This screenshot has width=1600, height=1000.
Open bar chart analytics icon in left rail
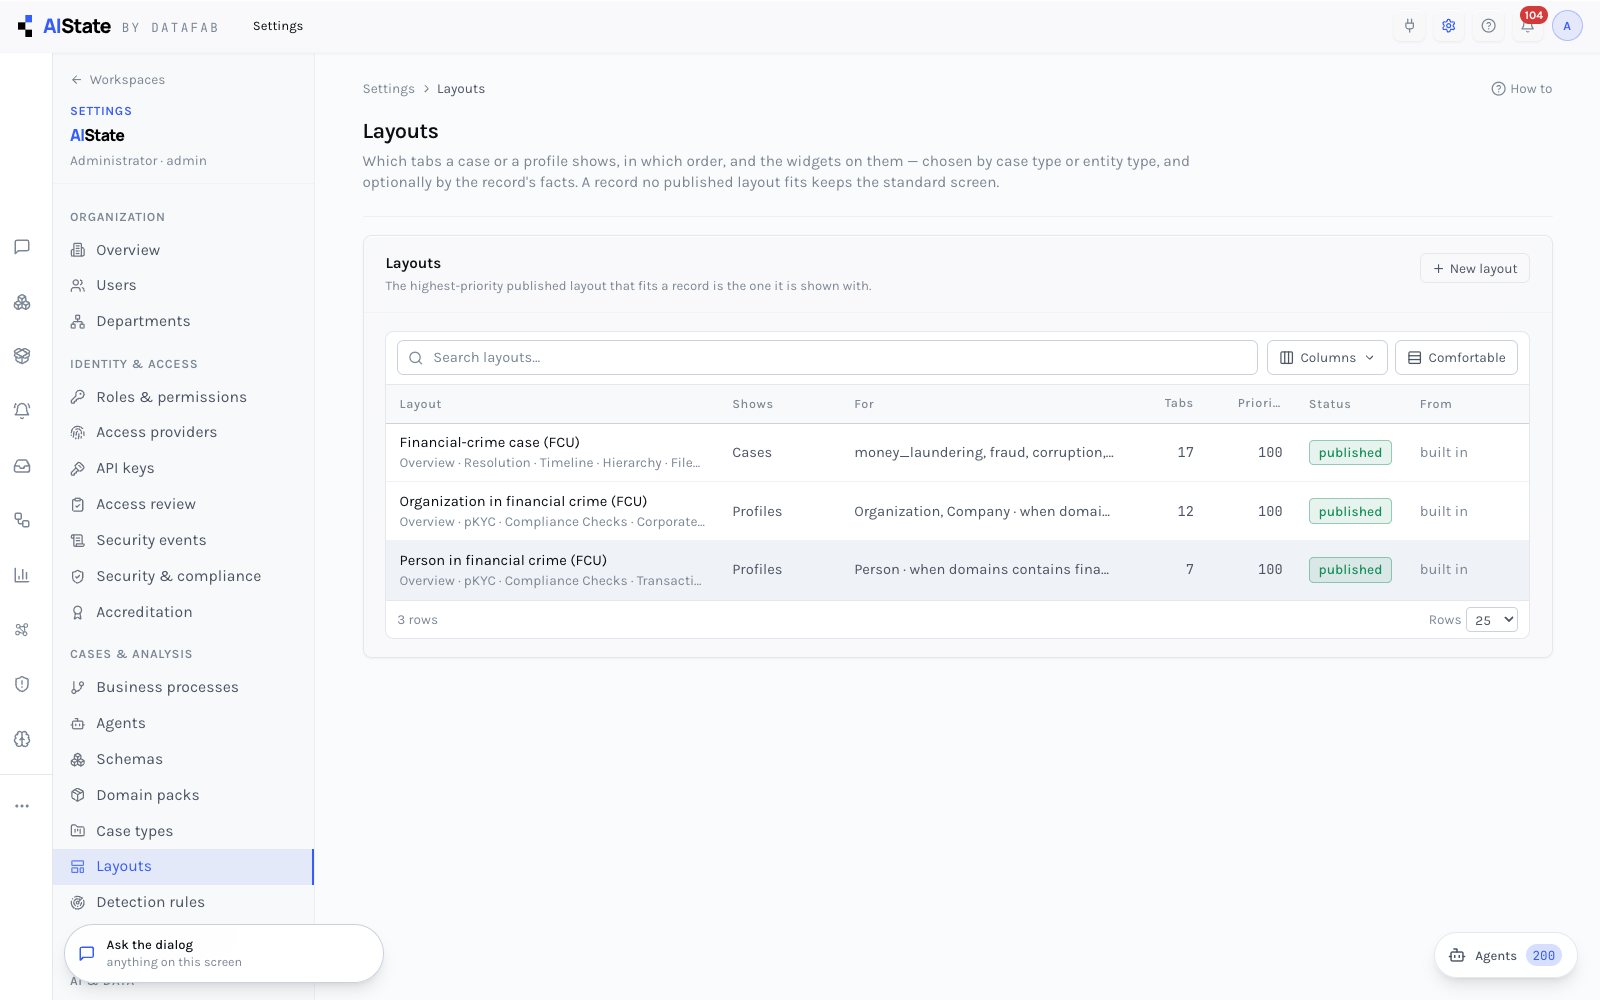tap(22, 575)
